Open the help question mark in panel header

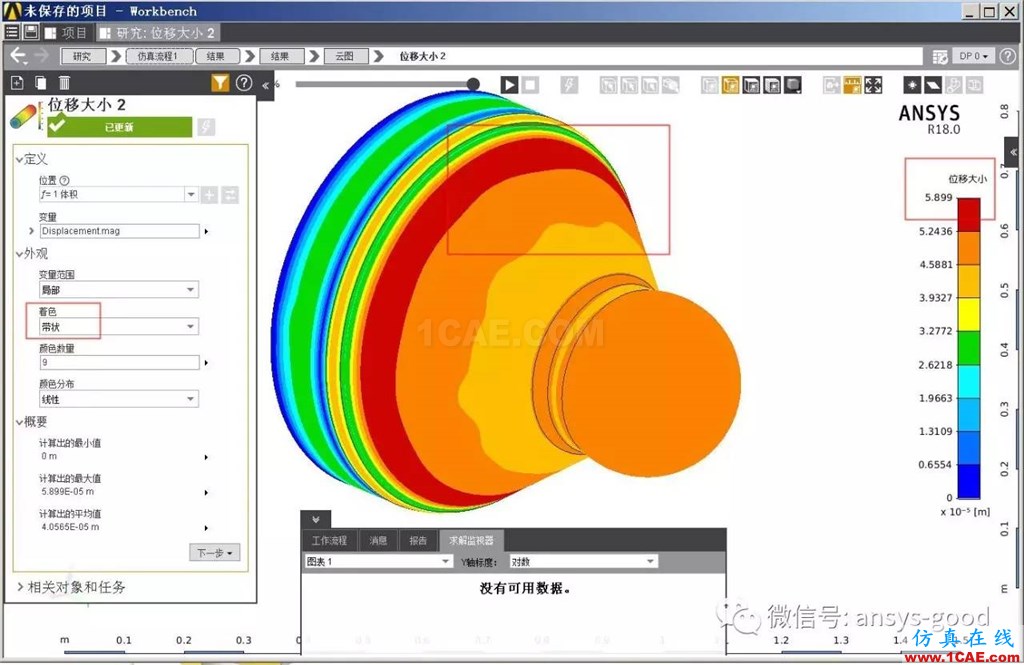coord(244,83)
